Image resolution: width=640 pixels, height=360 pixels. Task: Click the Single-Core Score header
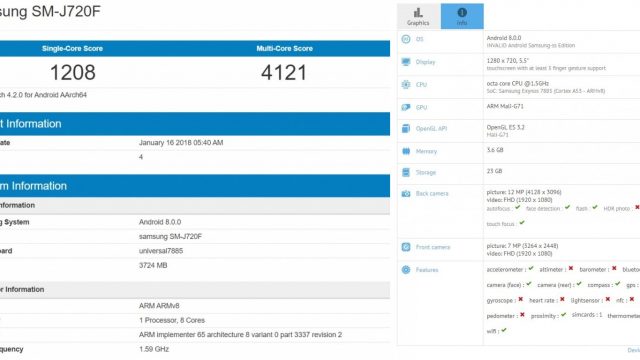pos(72,49)
